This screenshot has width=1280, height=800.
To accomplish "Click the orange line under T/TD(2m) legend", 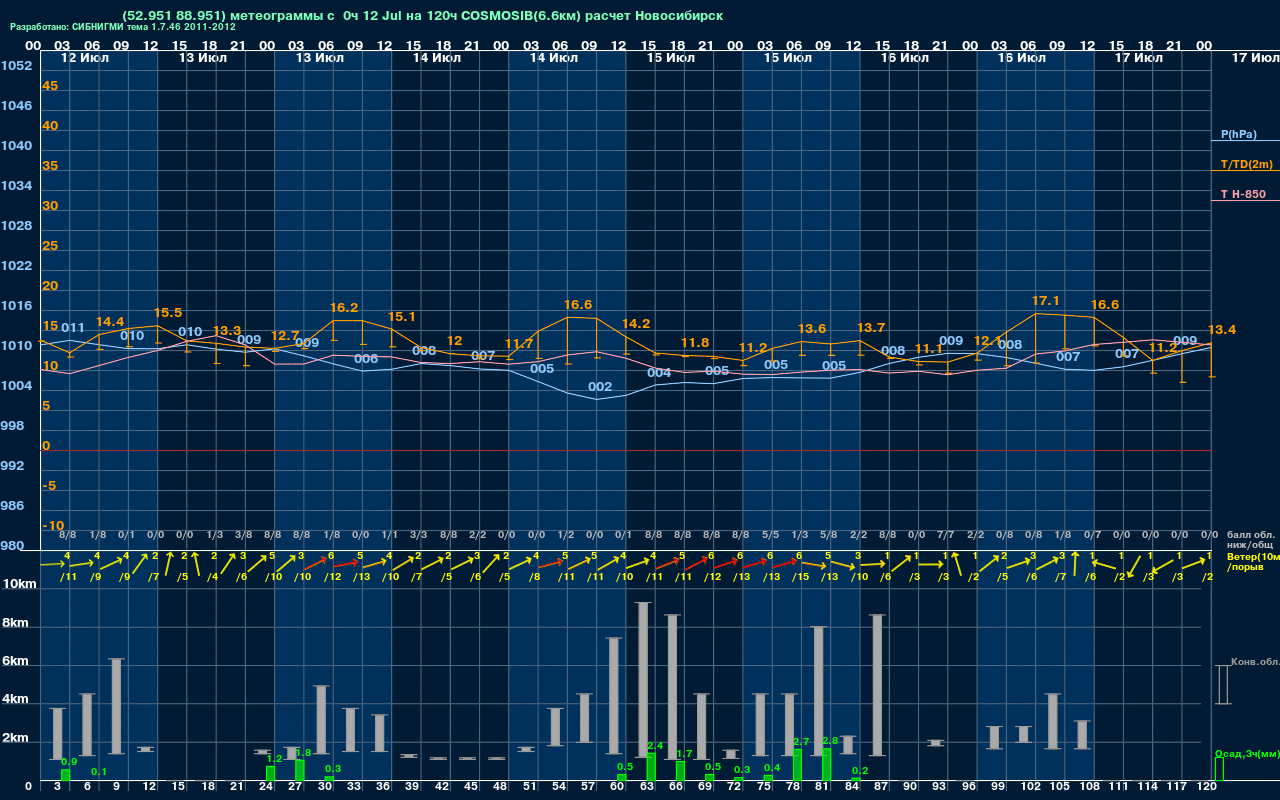I will tap(1245, 171).
